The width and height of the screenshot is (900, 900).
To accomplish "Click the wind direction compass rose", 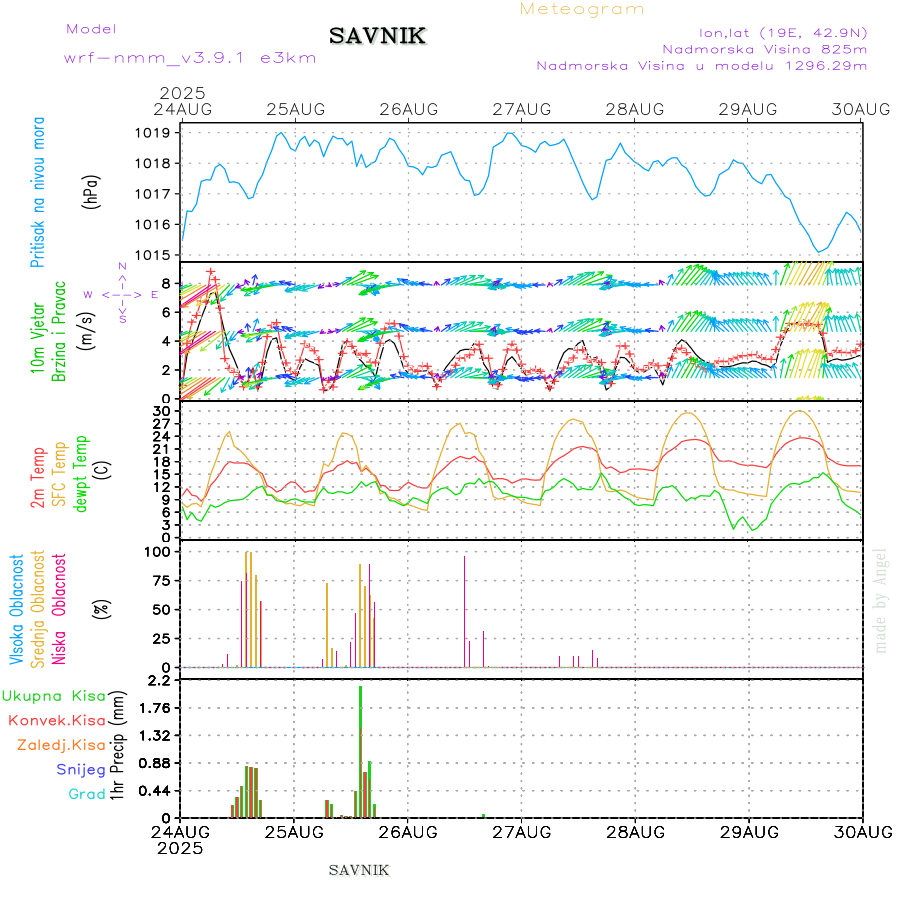I will pyautogui.click(x=121, y=295).
